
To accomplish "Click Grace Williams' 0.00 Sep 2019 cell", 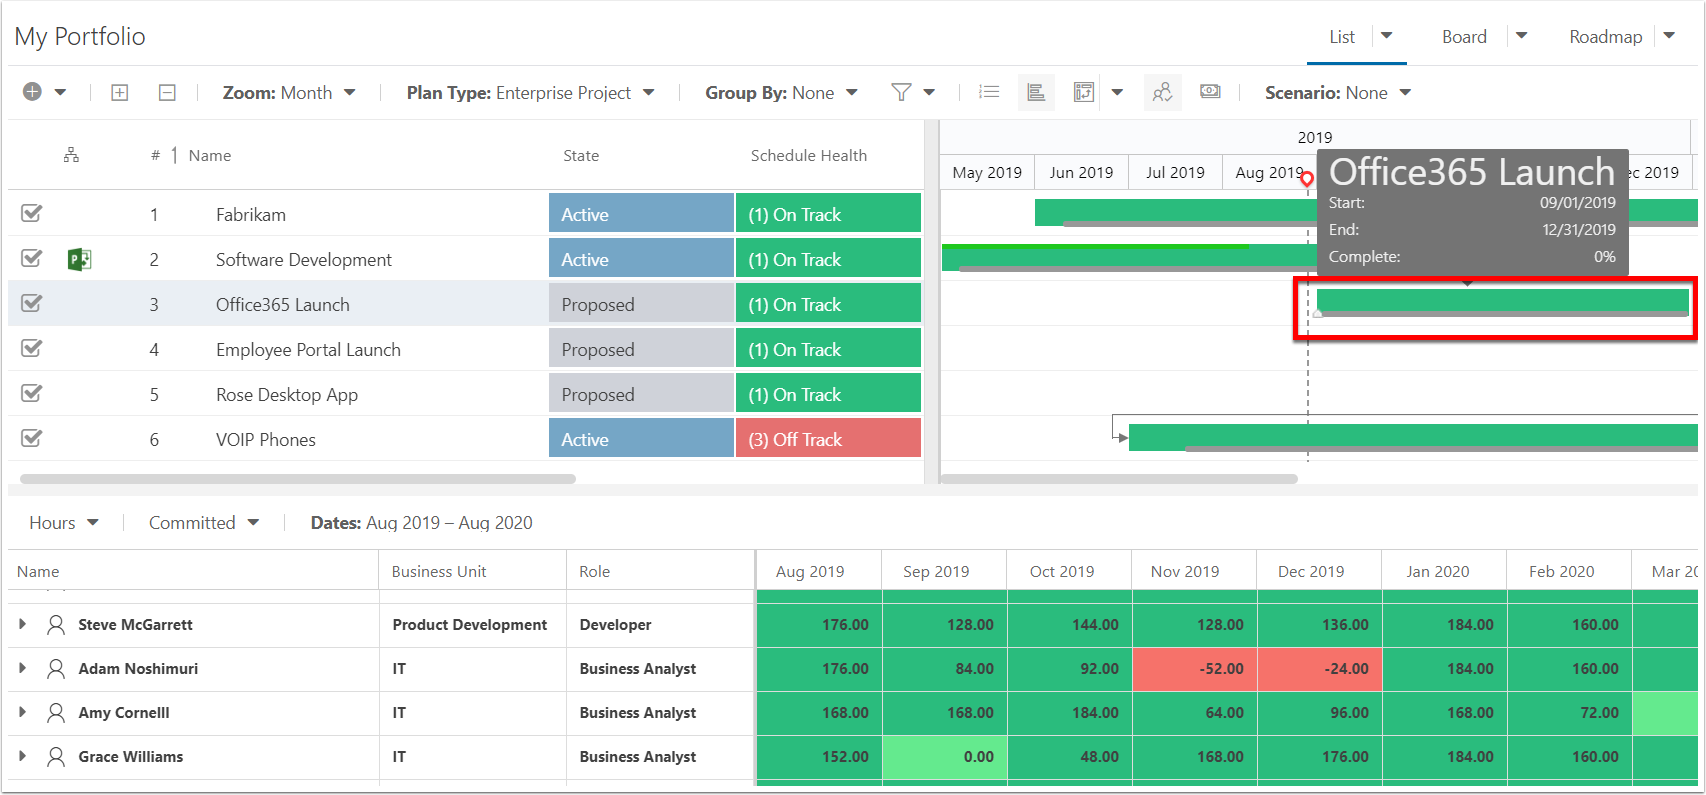I will (944, 756).
